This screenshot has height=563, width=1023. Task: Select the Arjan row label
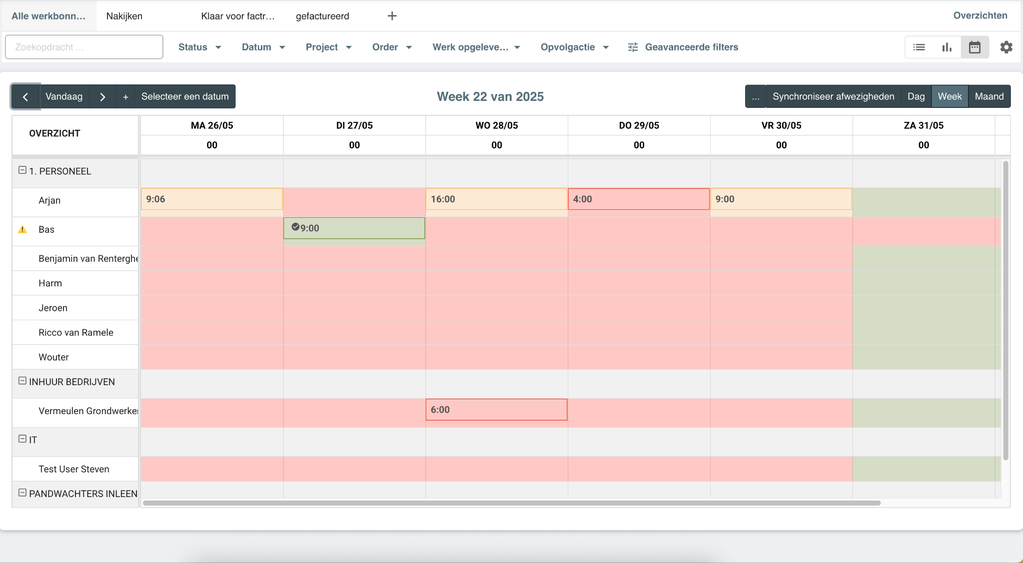coord(50,200)
